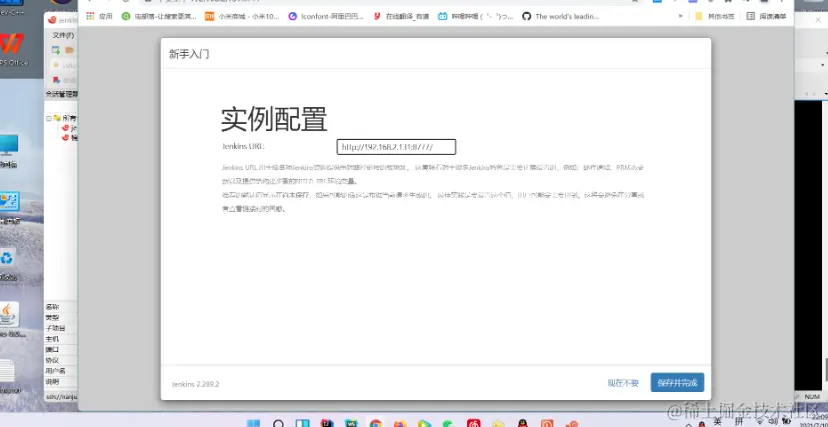
Task: Open WebStorm from taskbar
Action: tap(351, 423)
